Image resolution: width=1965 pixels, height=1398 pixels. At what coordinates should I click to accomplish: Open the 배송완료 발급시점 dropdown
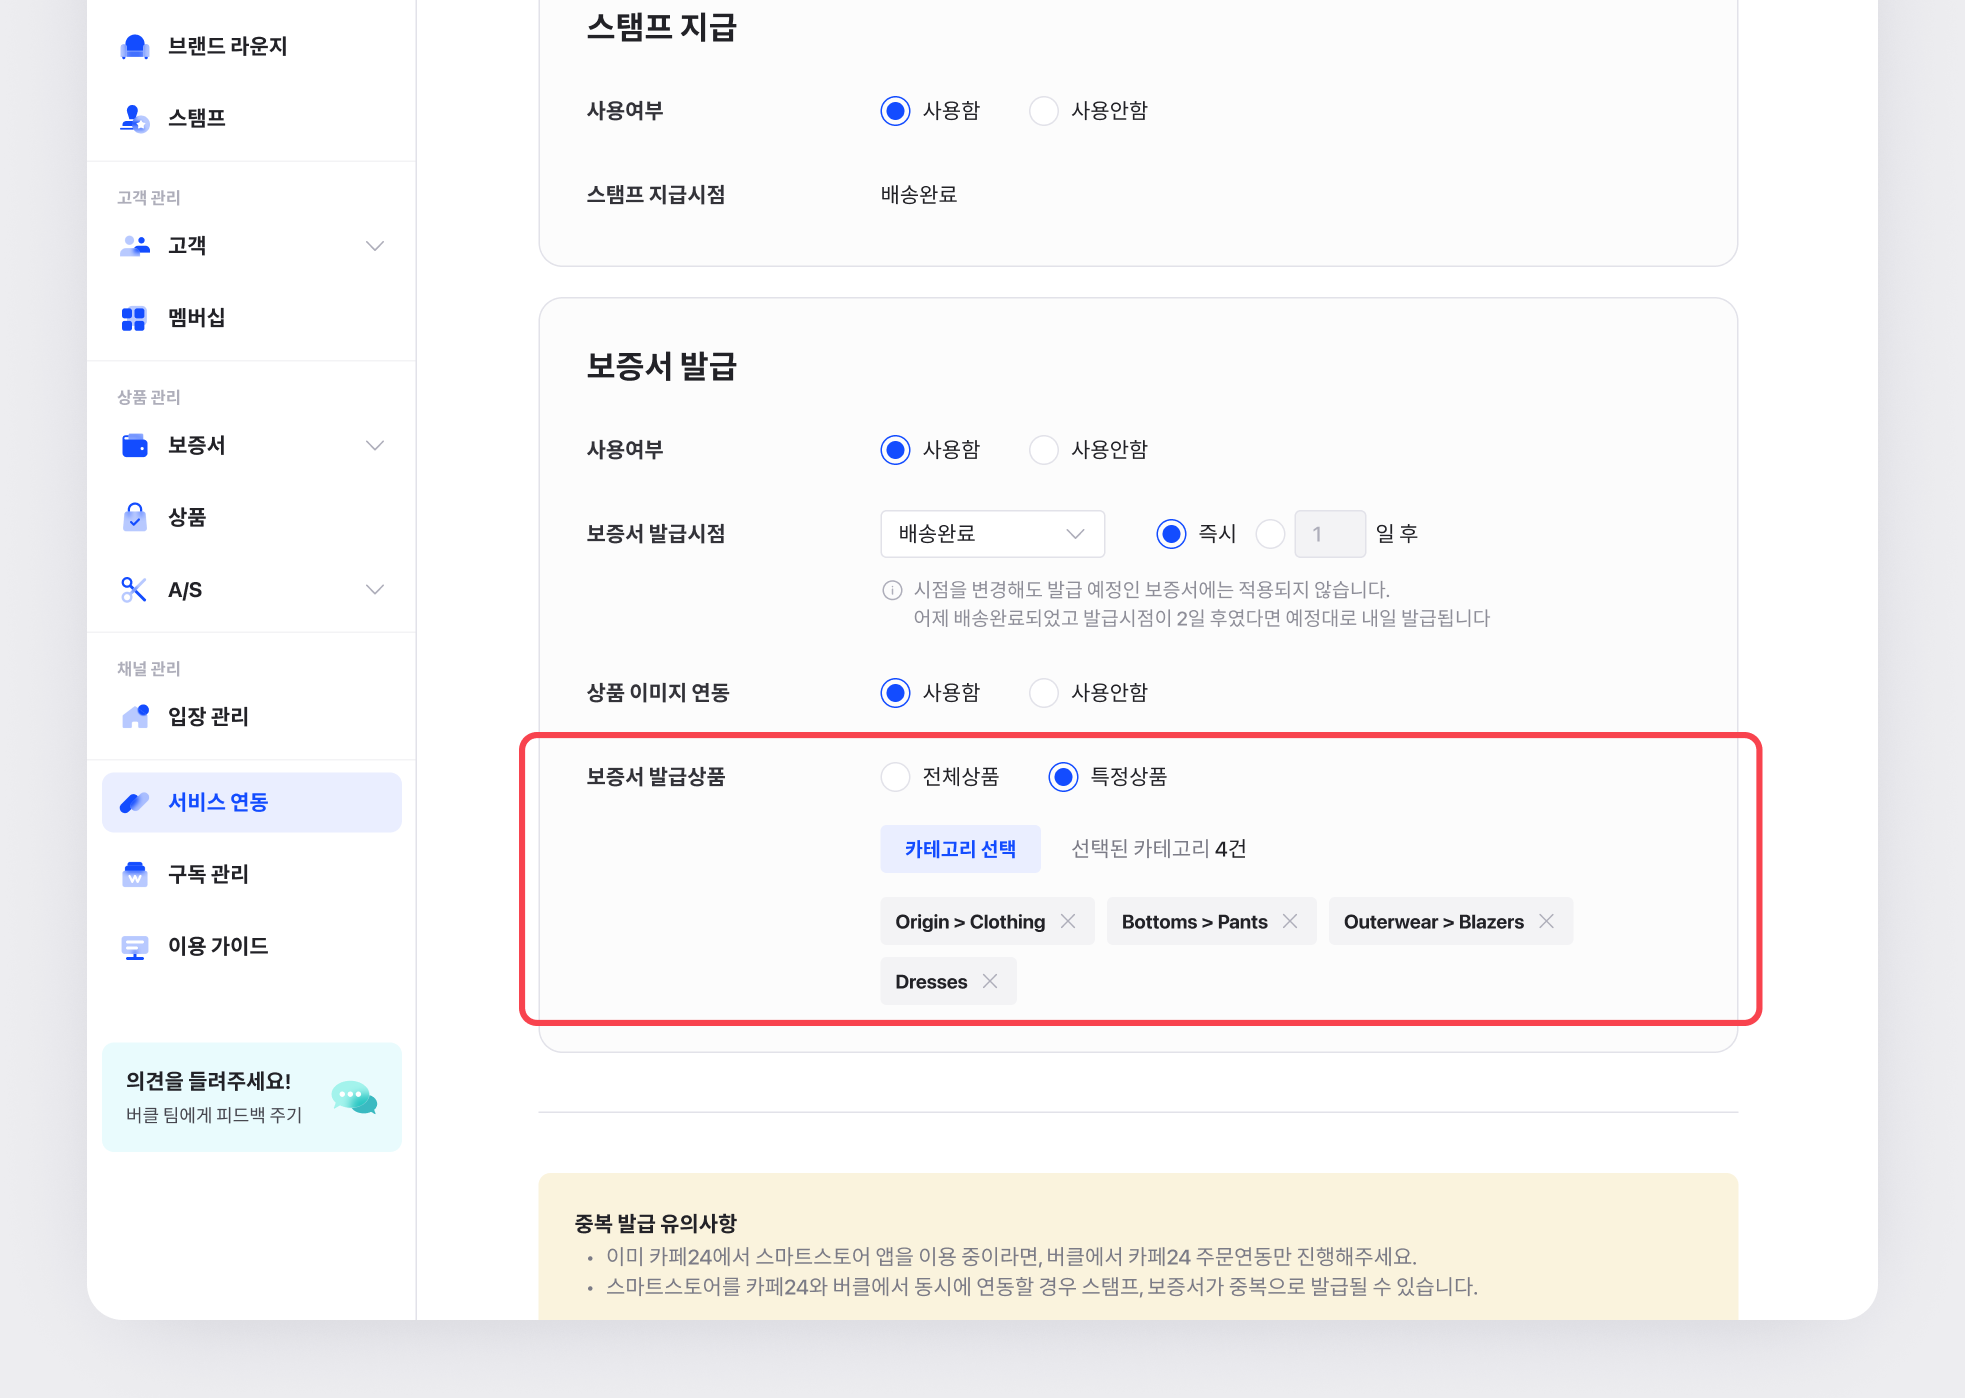click(x=992, y=534)
